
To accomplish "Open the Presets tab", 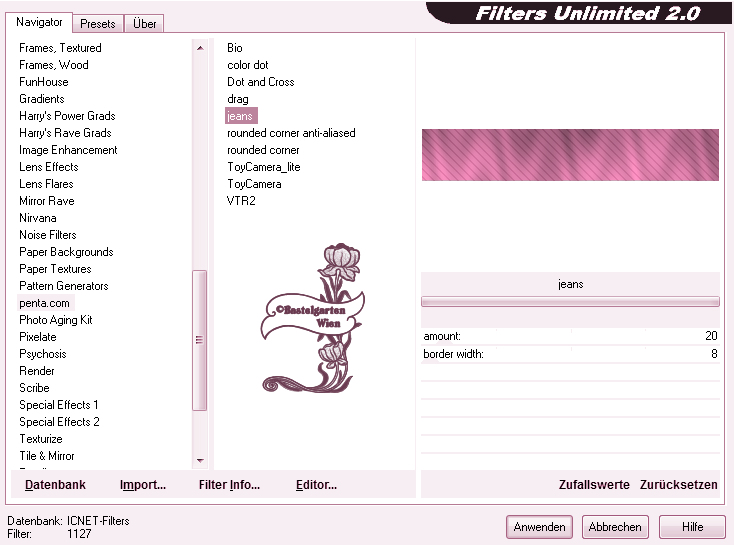I will (x=97, y=23).
